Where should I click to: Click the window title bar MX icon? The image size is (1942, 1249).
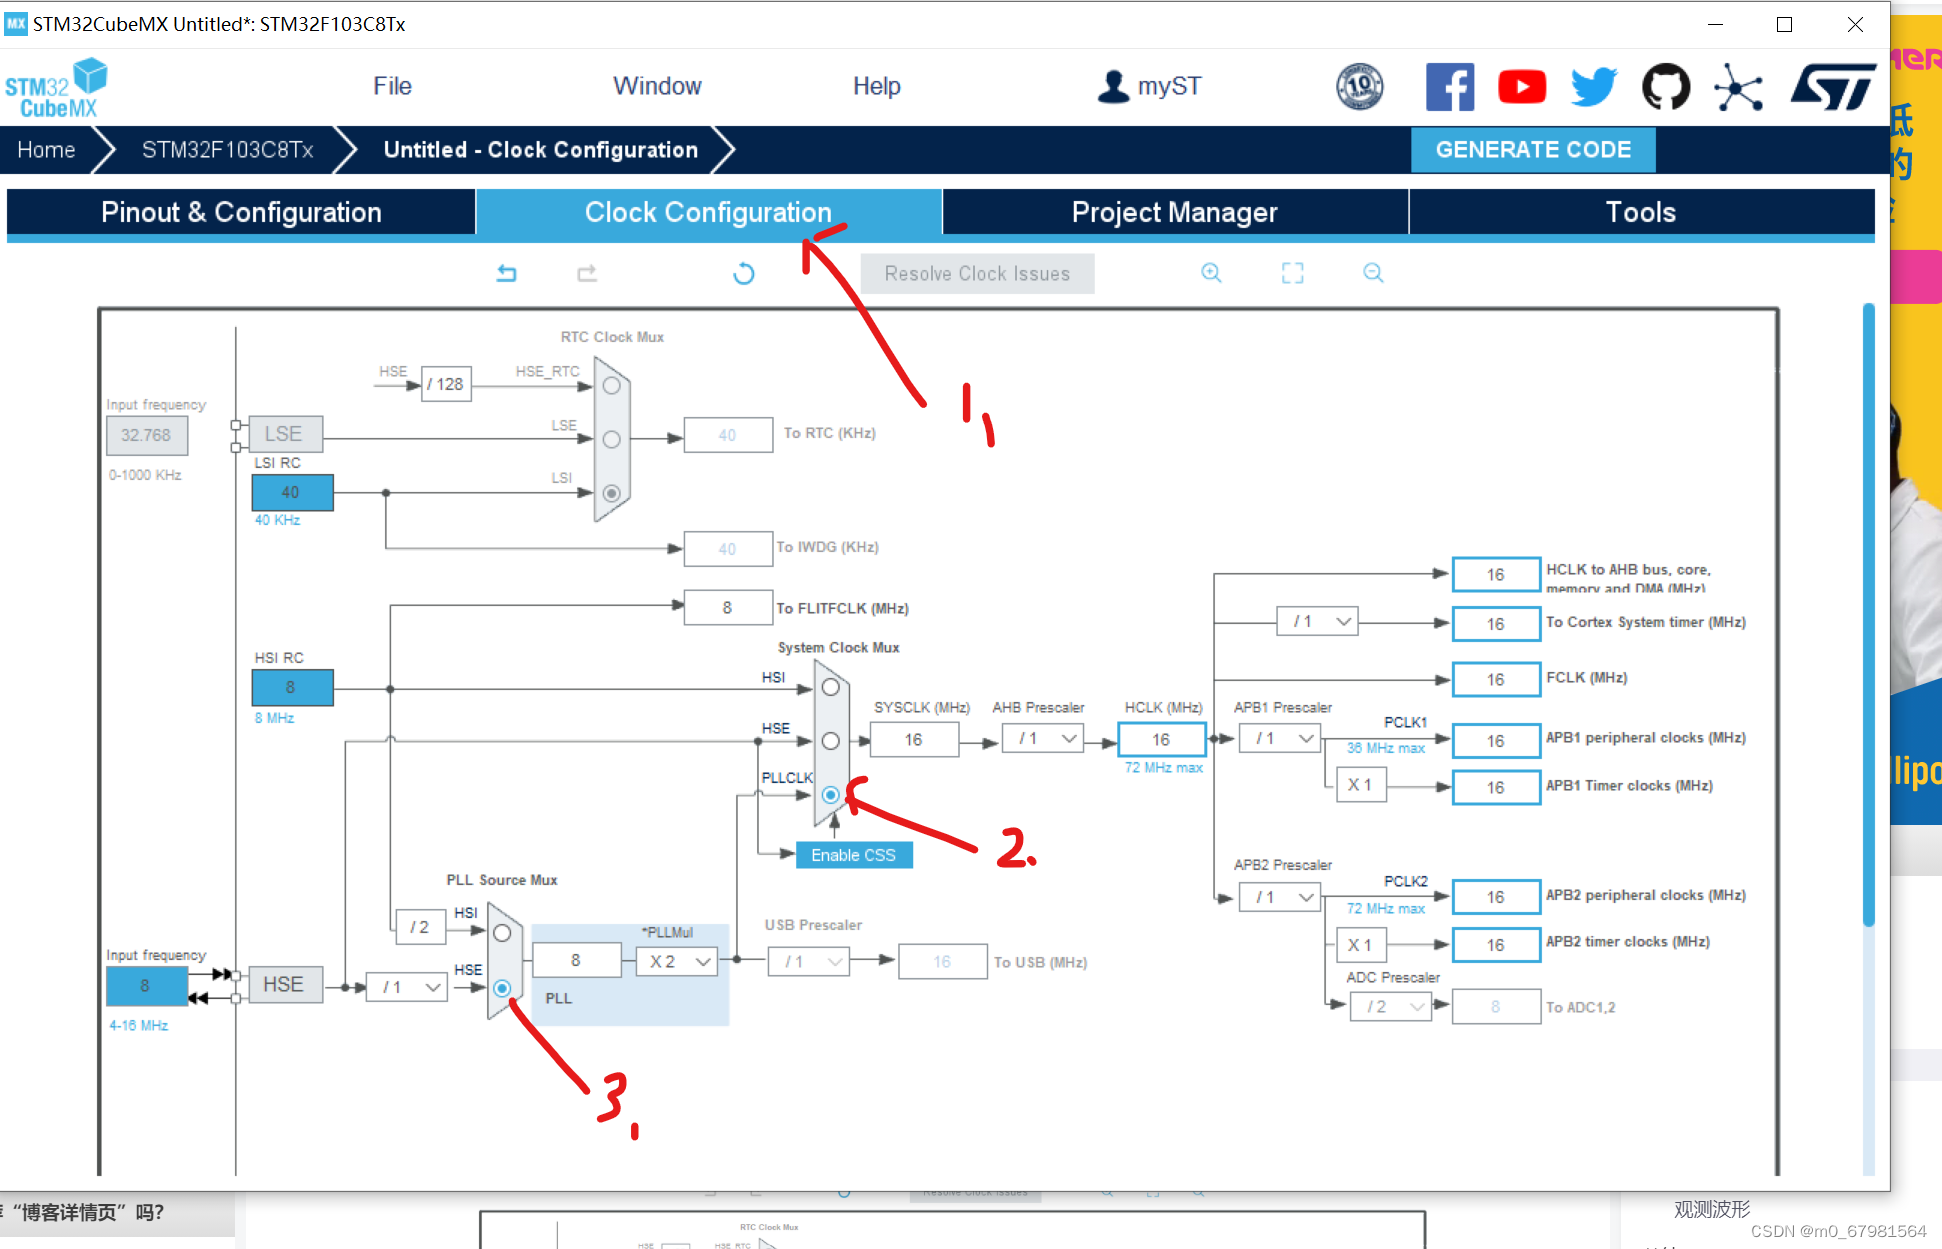pos(16,23)
